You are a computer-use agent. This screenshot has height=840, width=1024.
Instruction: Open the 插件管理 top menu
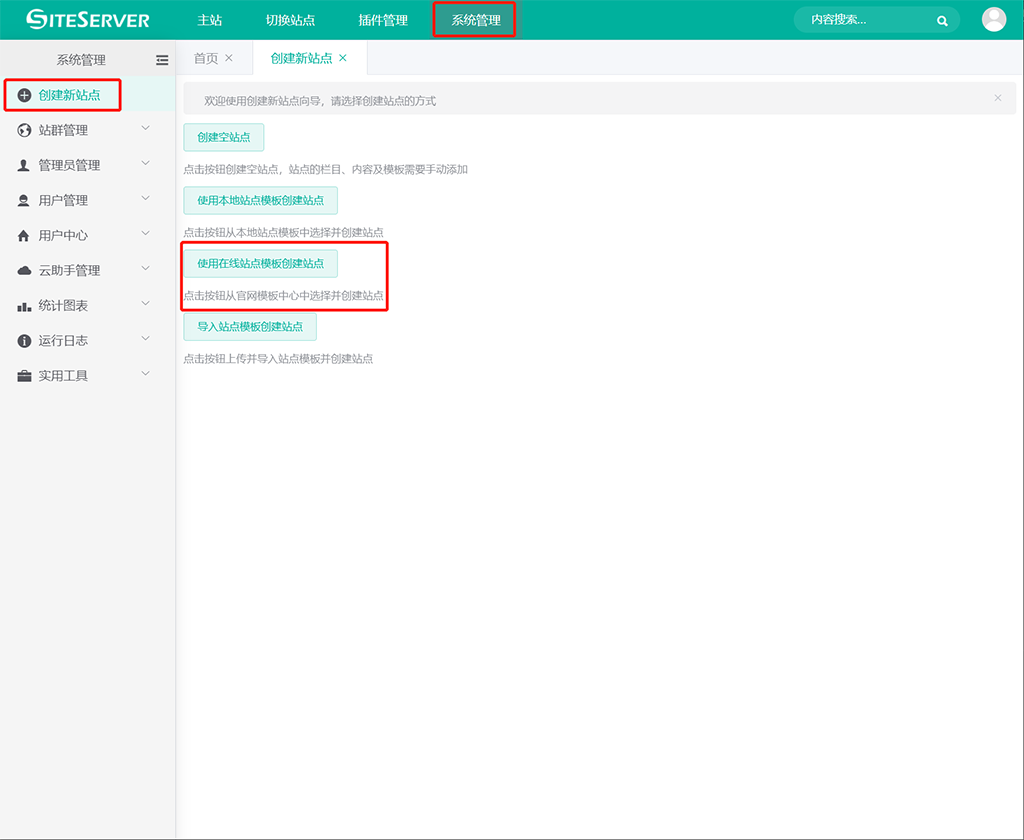pyautogui.click(x=383, y=20)
